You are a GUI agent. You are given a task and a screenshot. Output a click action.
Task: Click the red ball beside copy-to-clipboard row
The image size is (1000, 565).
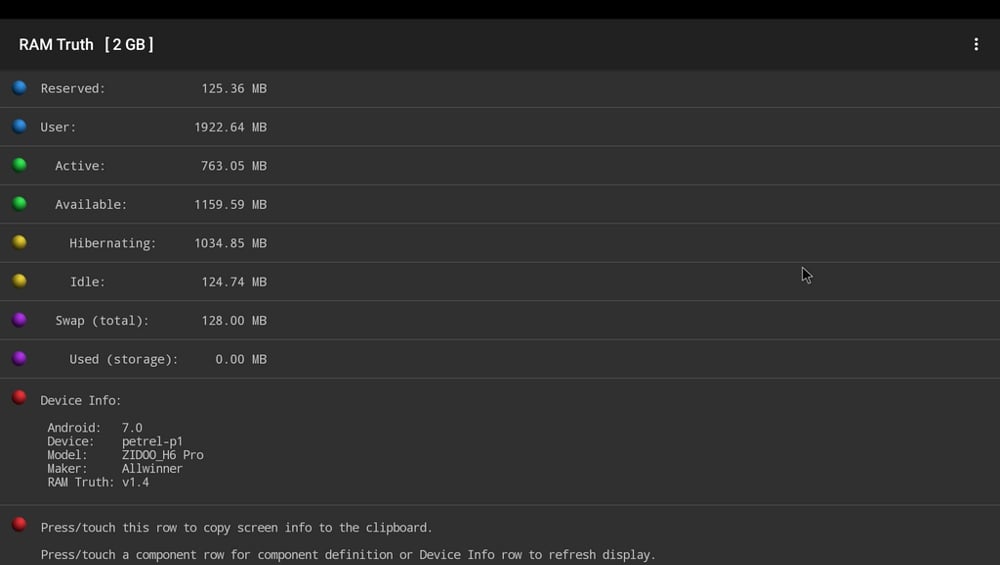point(20,524)
